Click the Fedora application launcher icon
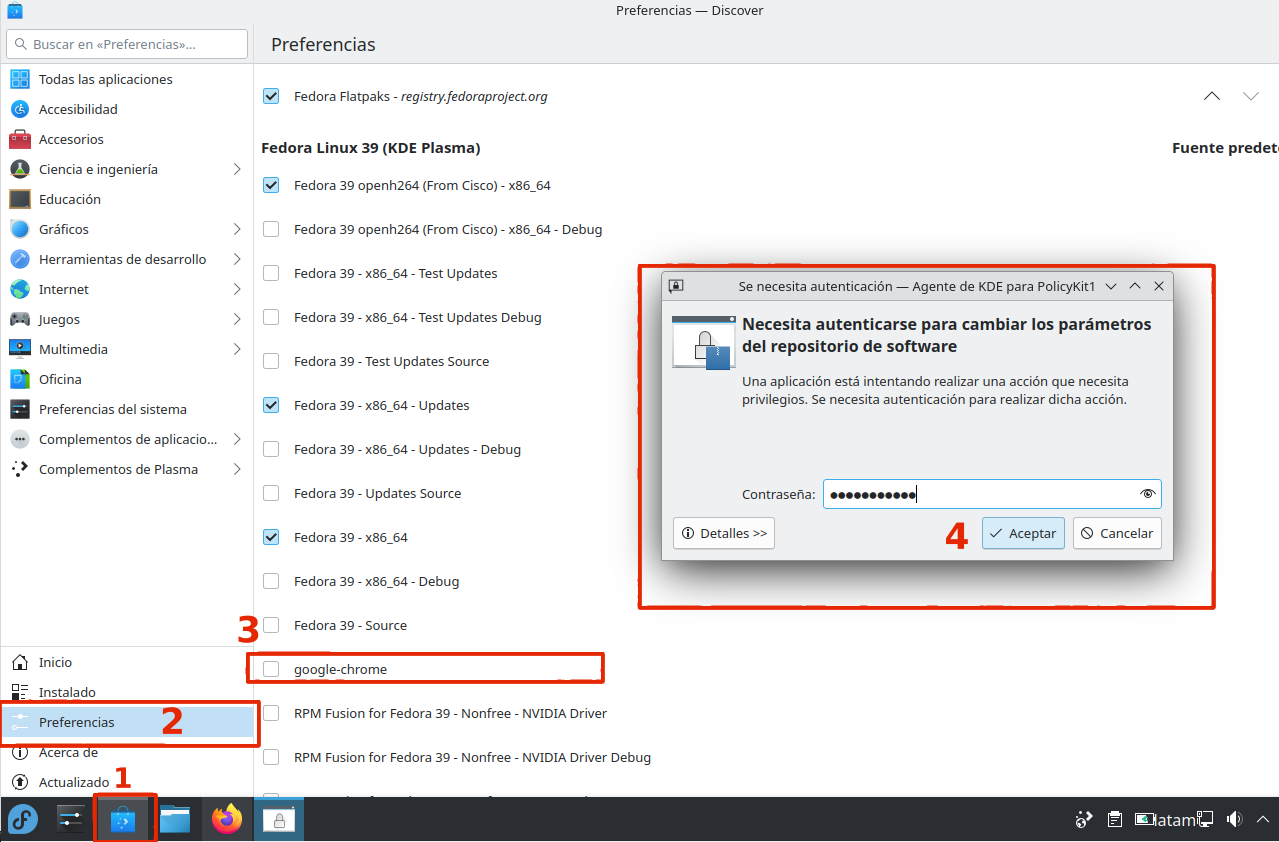 coord(22,820)
